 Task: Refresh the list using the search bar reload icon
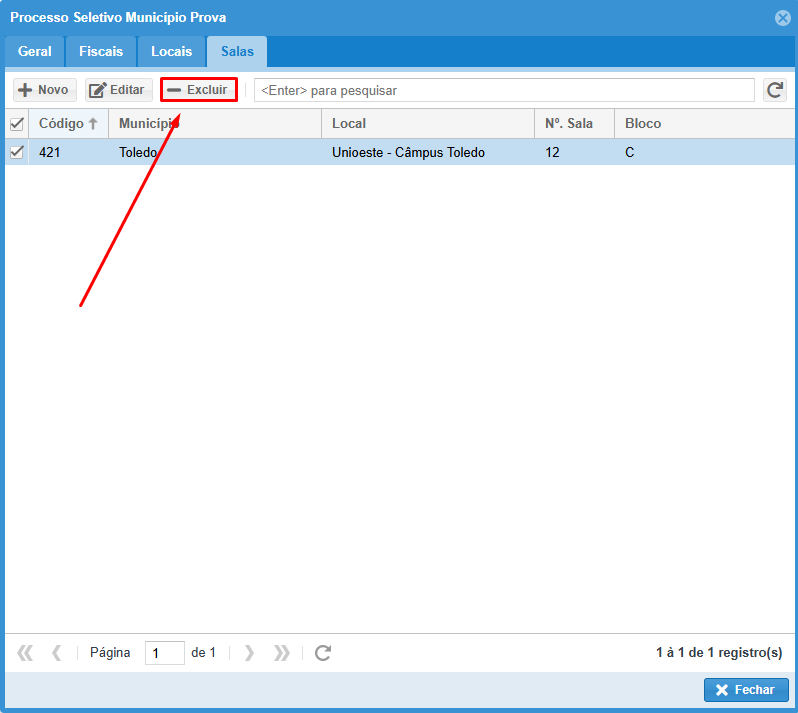pos(774,90)
